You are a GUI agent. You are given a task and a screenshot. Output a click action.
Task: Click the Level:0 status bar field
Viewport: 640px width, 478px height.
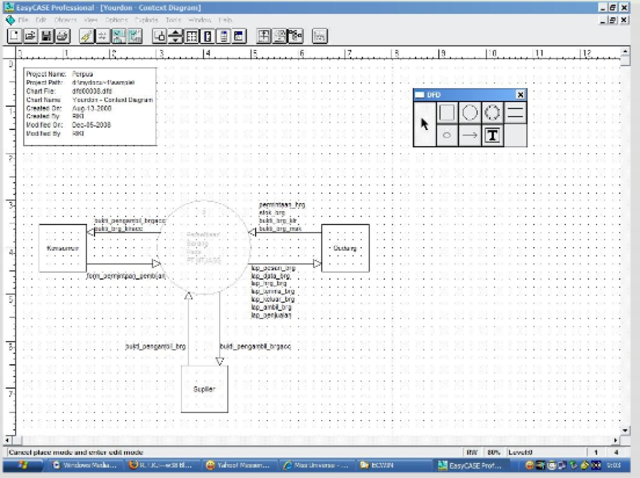pyautogui.click(x=545, y=452)
